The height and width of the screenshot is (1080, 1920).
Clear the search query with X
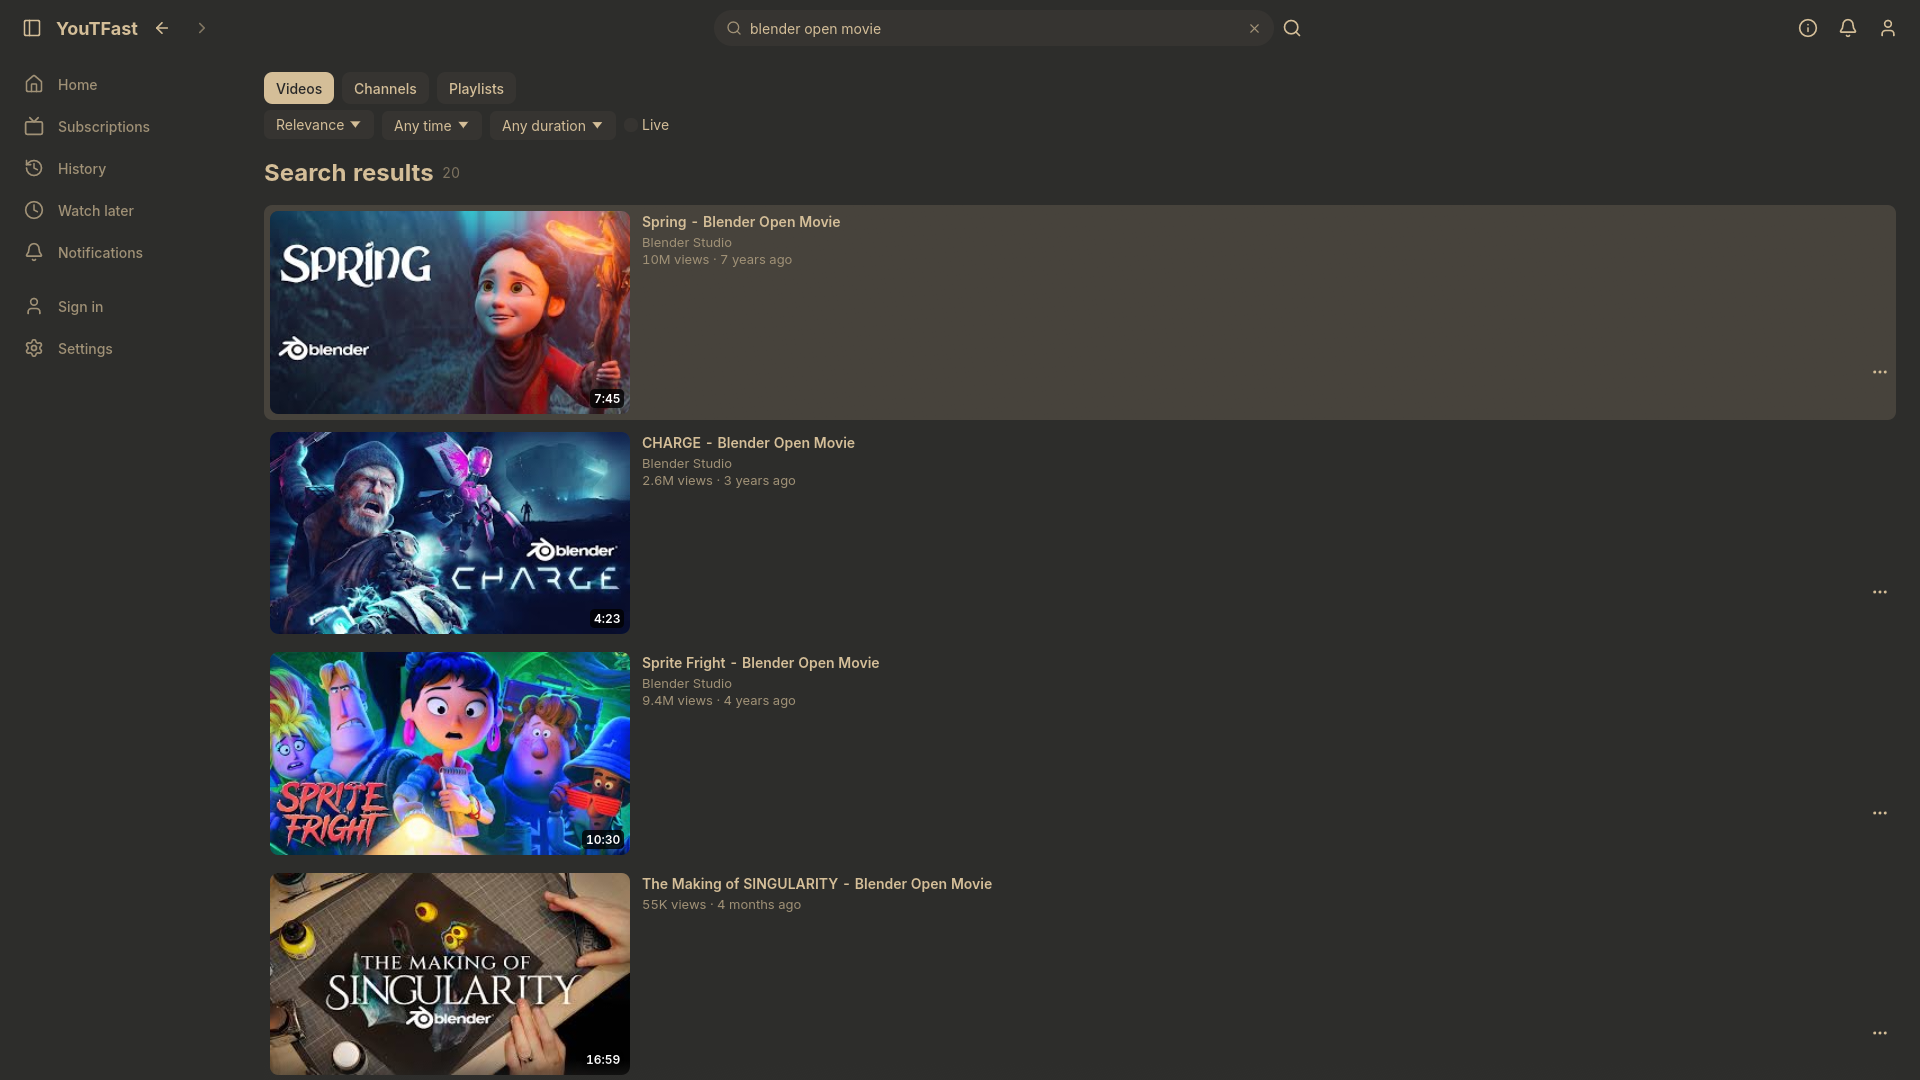point(1254,28)
